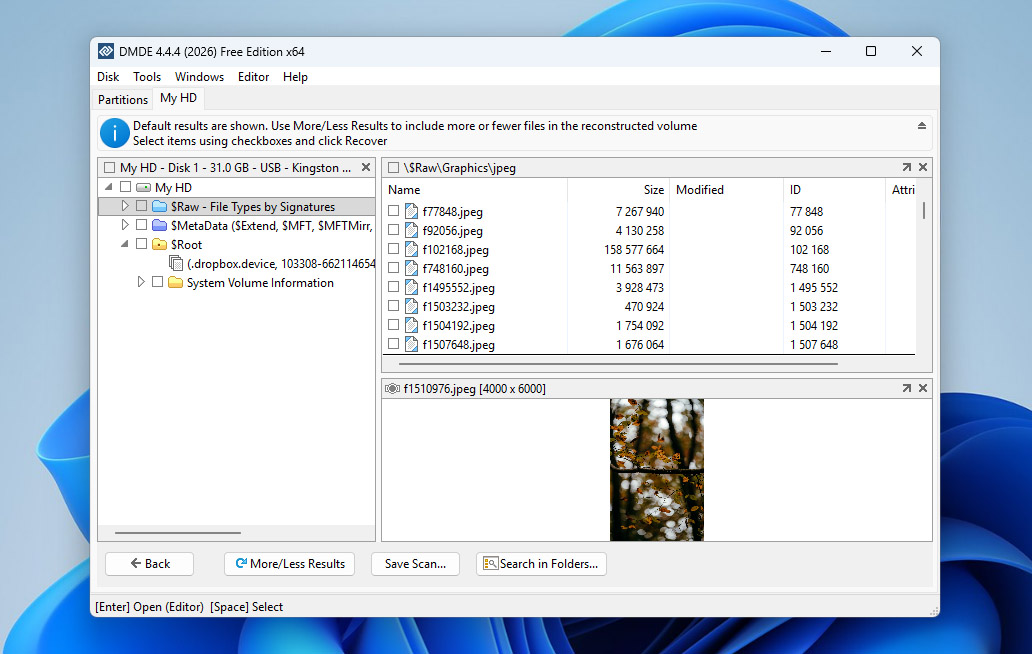This screenshot has height=654, width=1032.
Task: Click the f102168.jpeg file icon
Action: [411, 250]
